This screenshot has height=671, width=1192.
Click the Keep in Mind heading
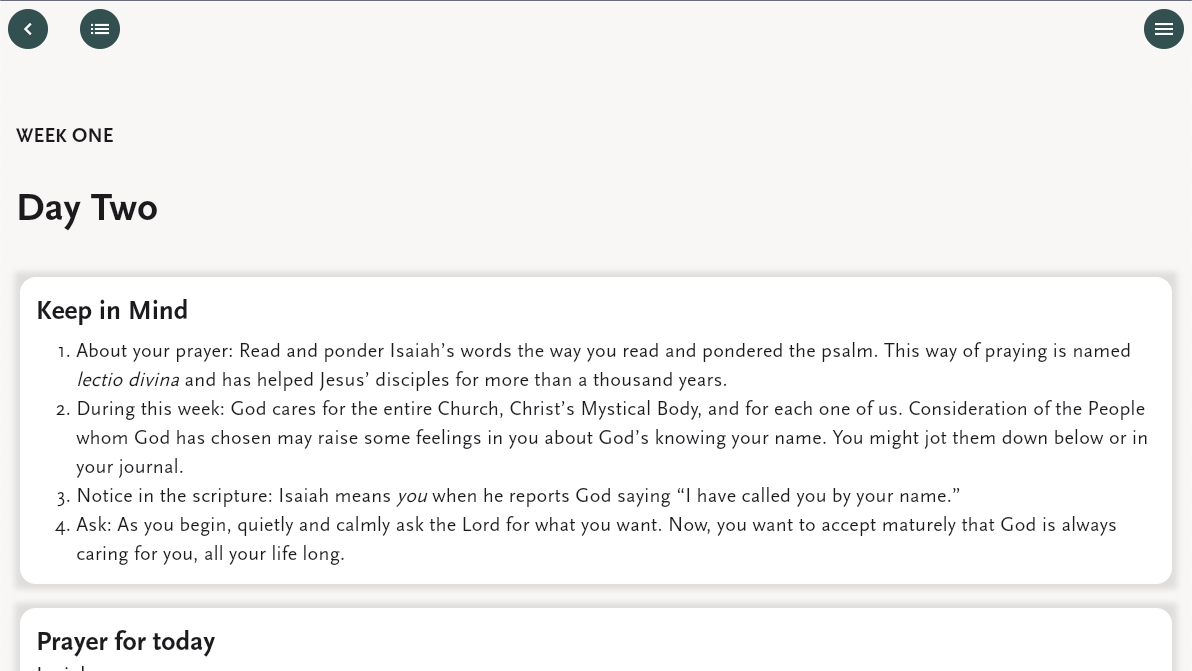pos(112,311)
